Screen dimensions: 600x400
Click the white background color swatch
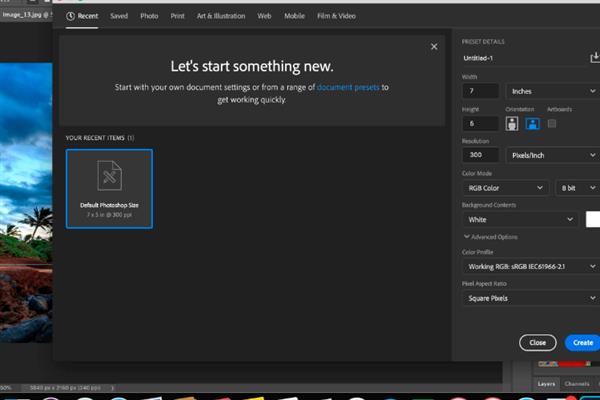click(x=592, y=219)
